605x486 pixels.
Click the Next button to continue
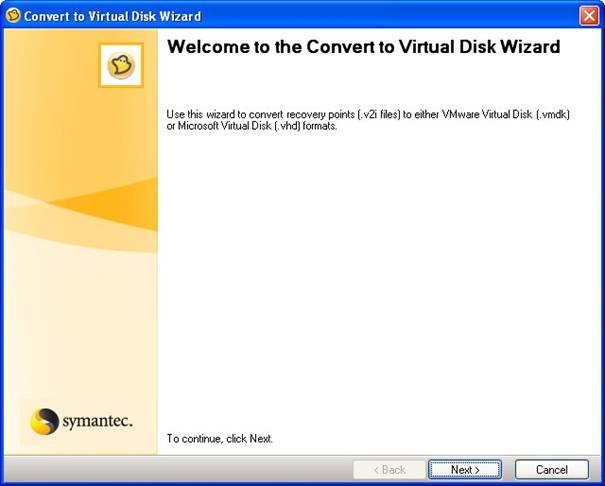(465, 469)
